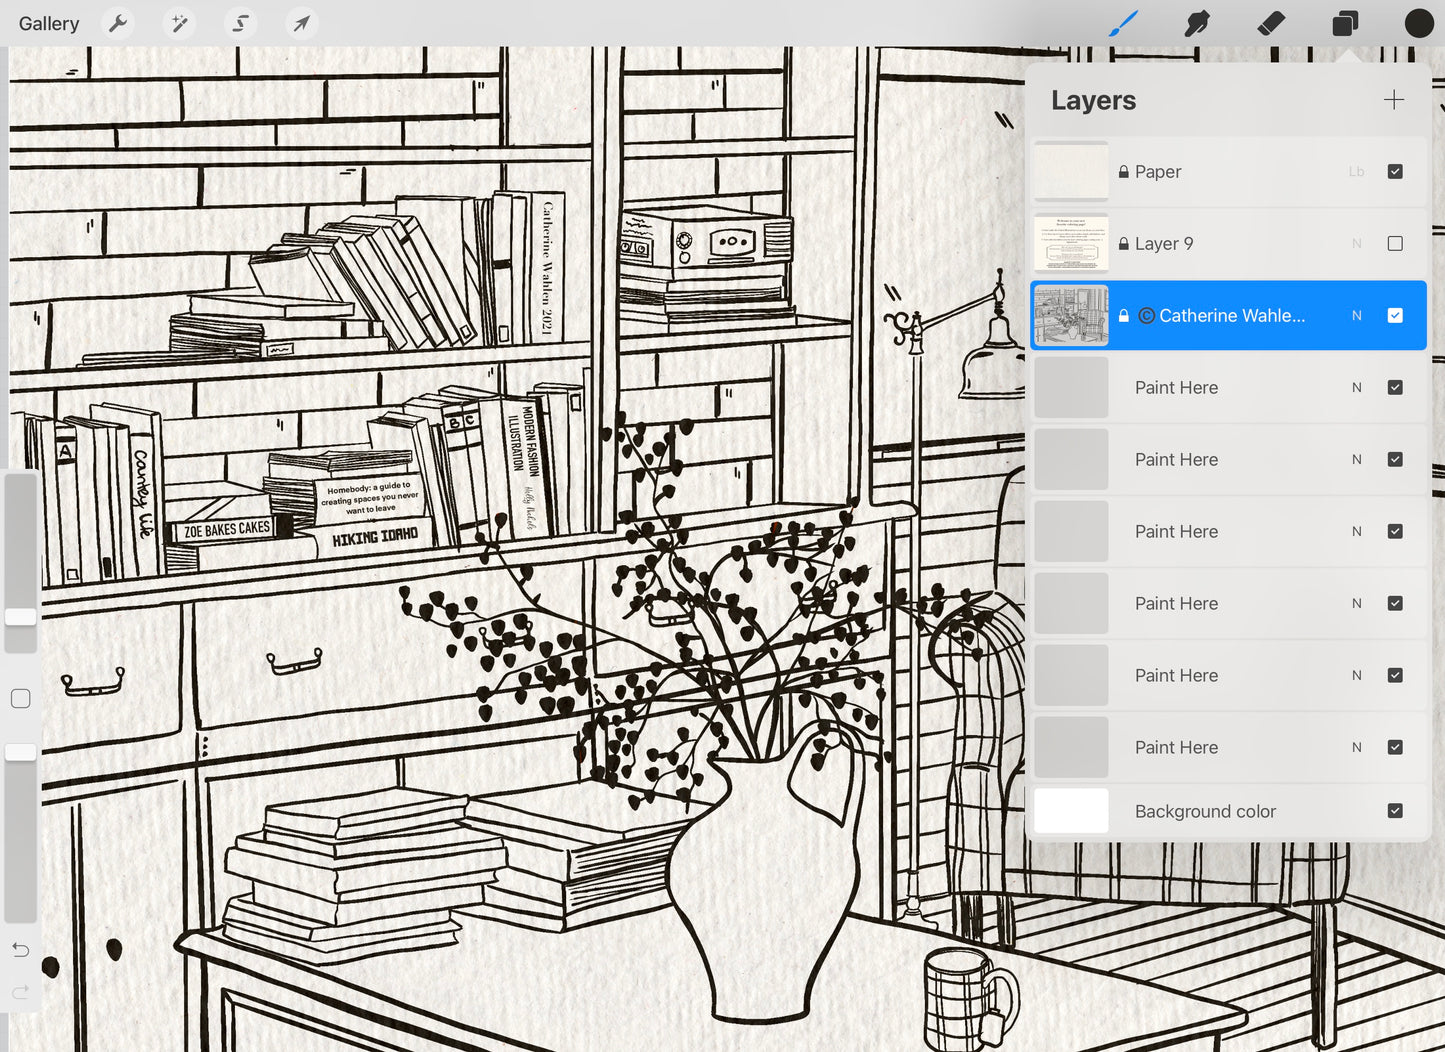
Task: Toggle the Layers panel icon
Action: (x=1345, y=23)
